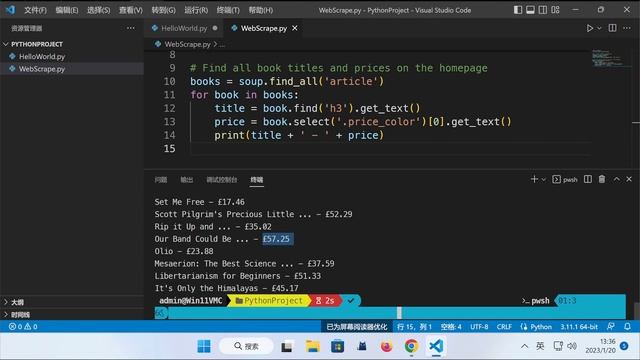Open the 帮助(H) menu

(x=260, y=10)
